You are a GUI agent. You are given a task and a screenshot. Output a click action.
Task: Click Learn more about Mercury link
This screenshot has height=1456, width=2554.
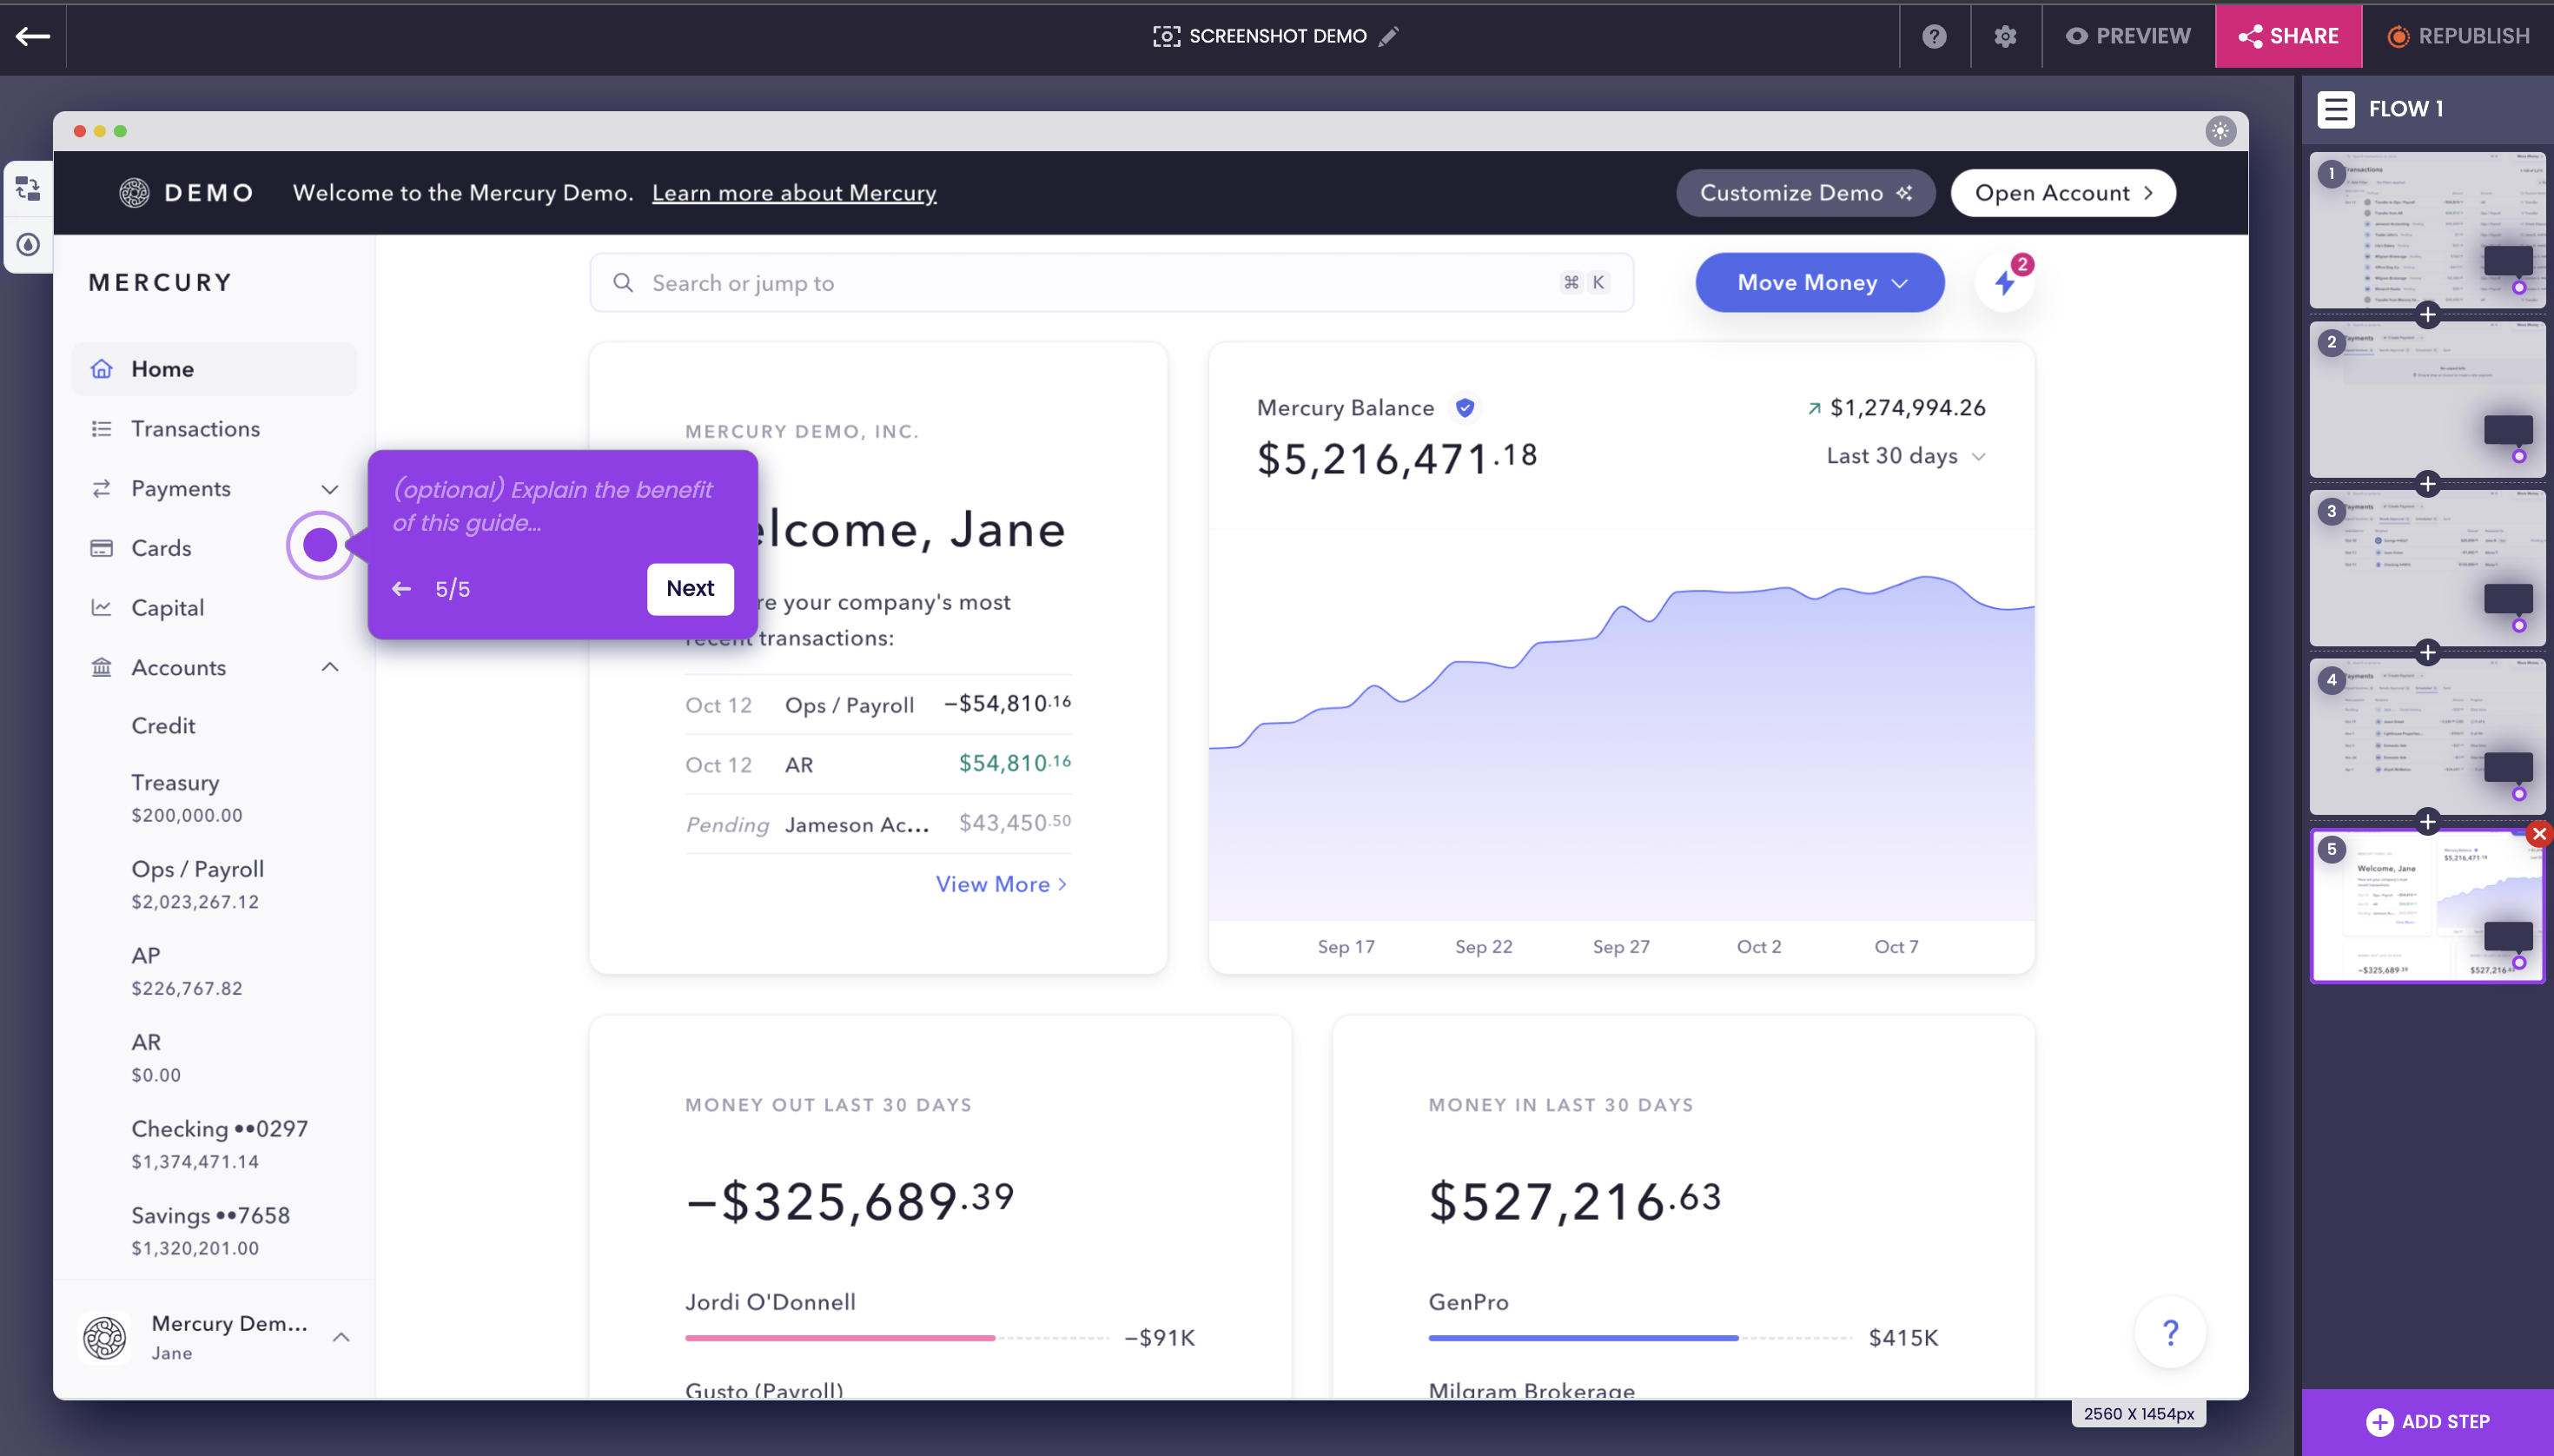pos(794,193)
